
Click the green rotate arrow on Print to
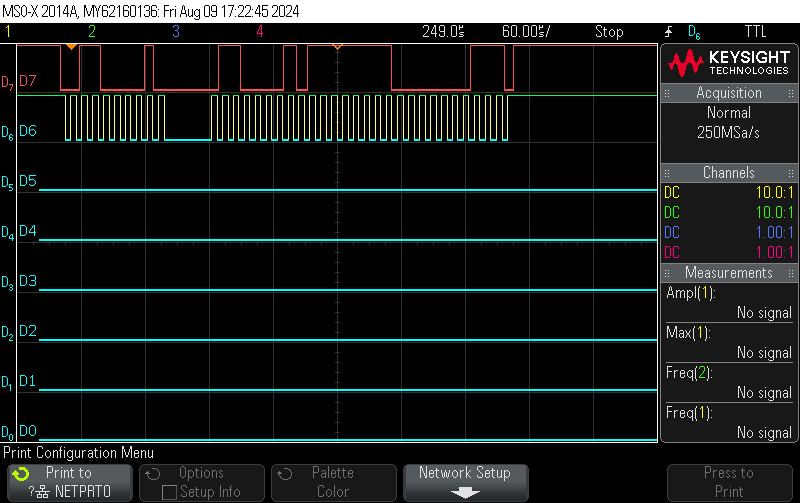pyautogui.click(x=21, y=474)
